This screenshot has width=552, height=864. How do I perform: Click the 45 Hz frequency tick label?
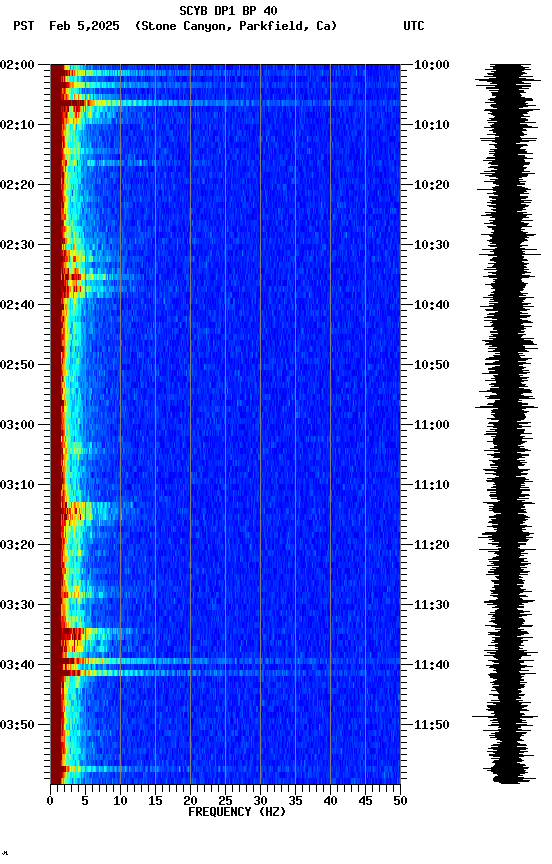[x=365, y=801]
